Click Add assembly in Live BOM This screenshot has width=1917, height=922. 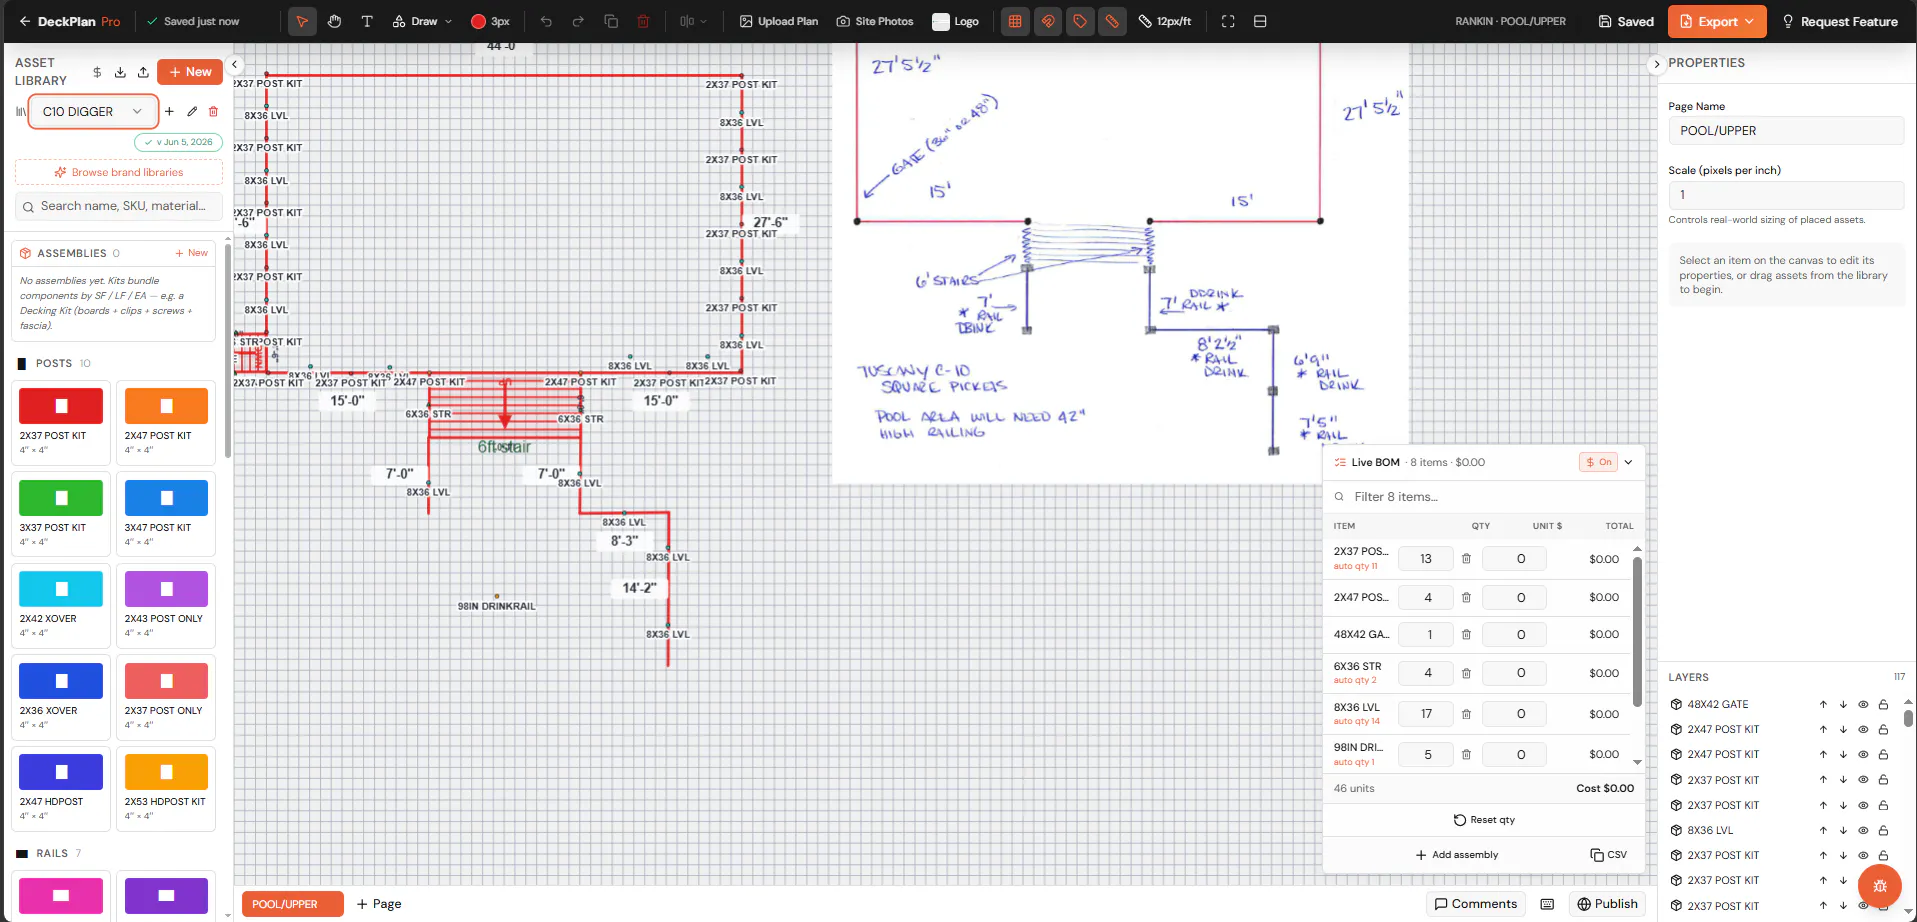tap(1457, 855)
